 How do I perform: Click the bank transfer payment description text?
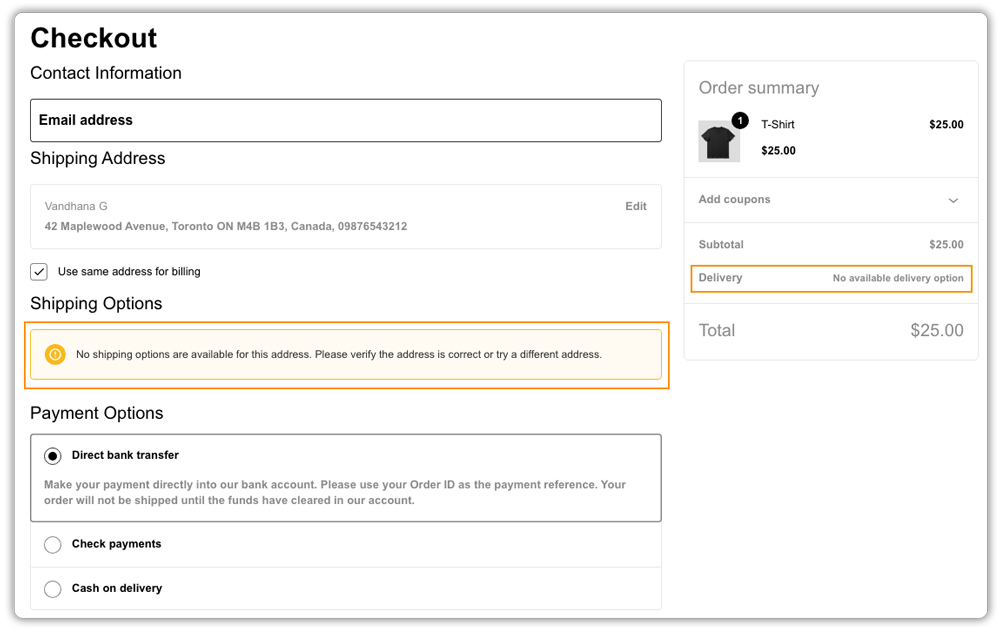click(335, 492)
